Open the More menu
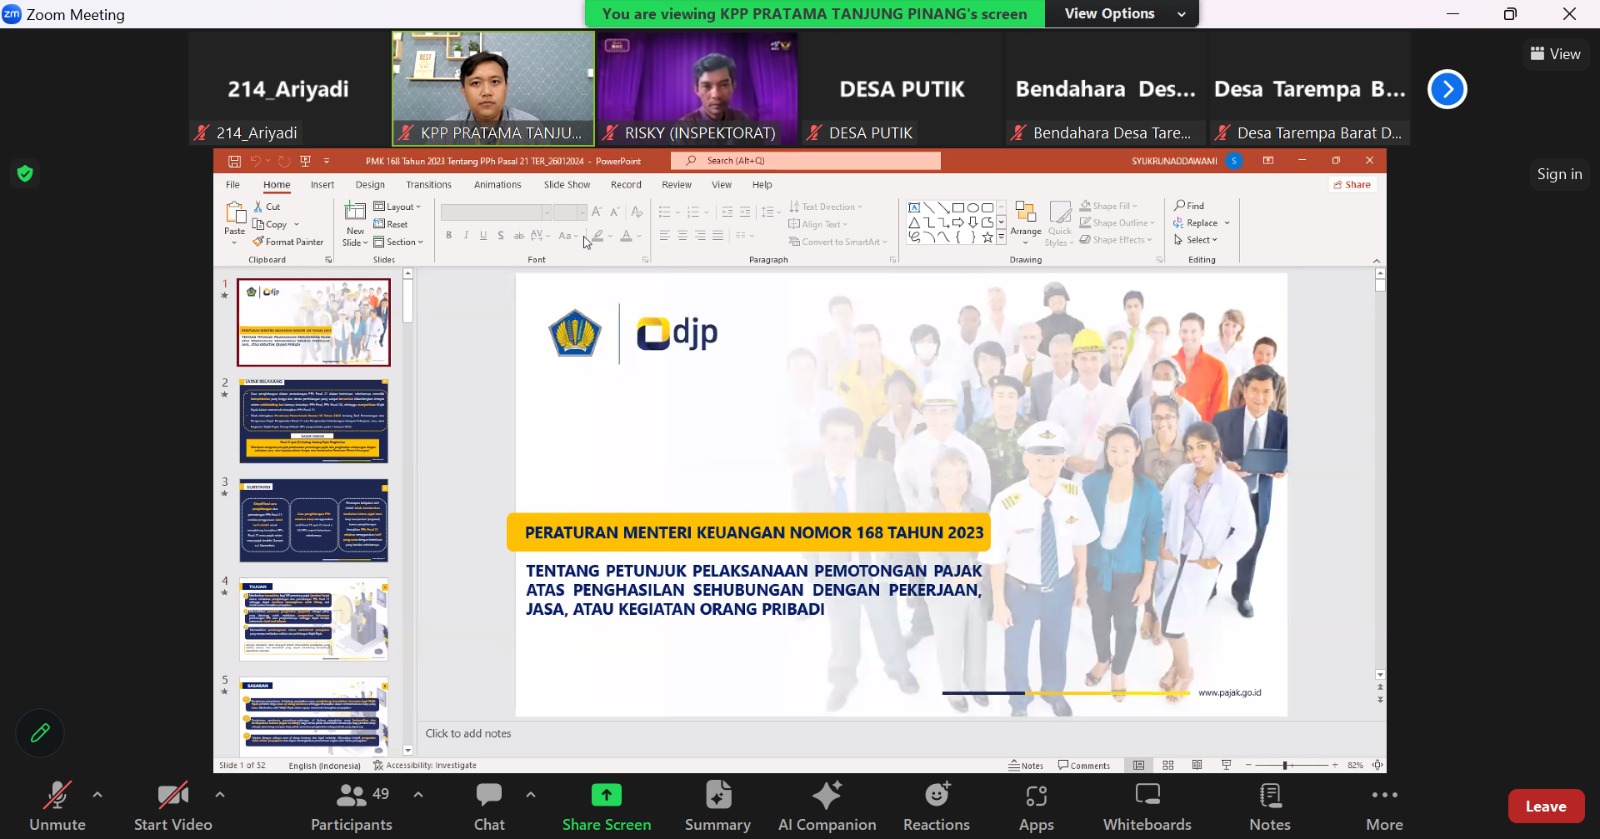The width and height of the screenshot is (1600, 839). (1384, 806)
